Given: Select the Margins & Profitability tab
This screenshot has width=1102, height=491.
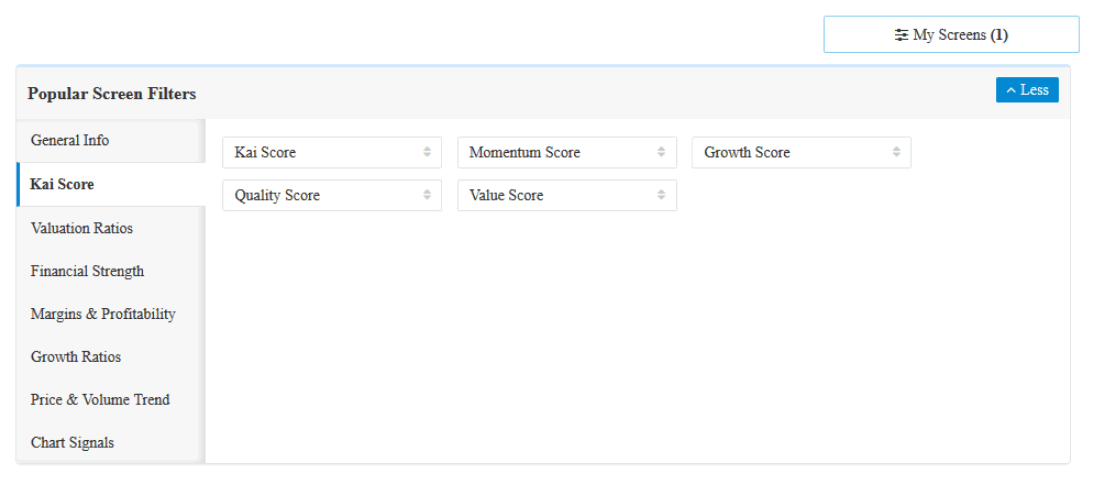Looking at the screenshot, I should tap(103, 314).
